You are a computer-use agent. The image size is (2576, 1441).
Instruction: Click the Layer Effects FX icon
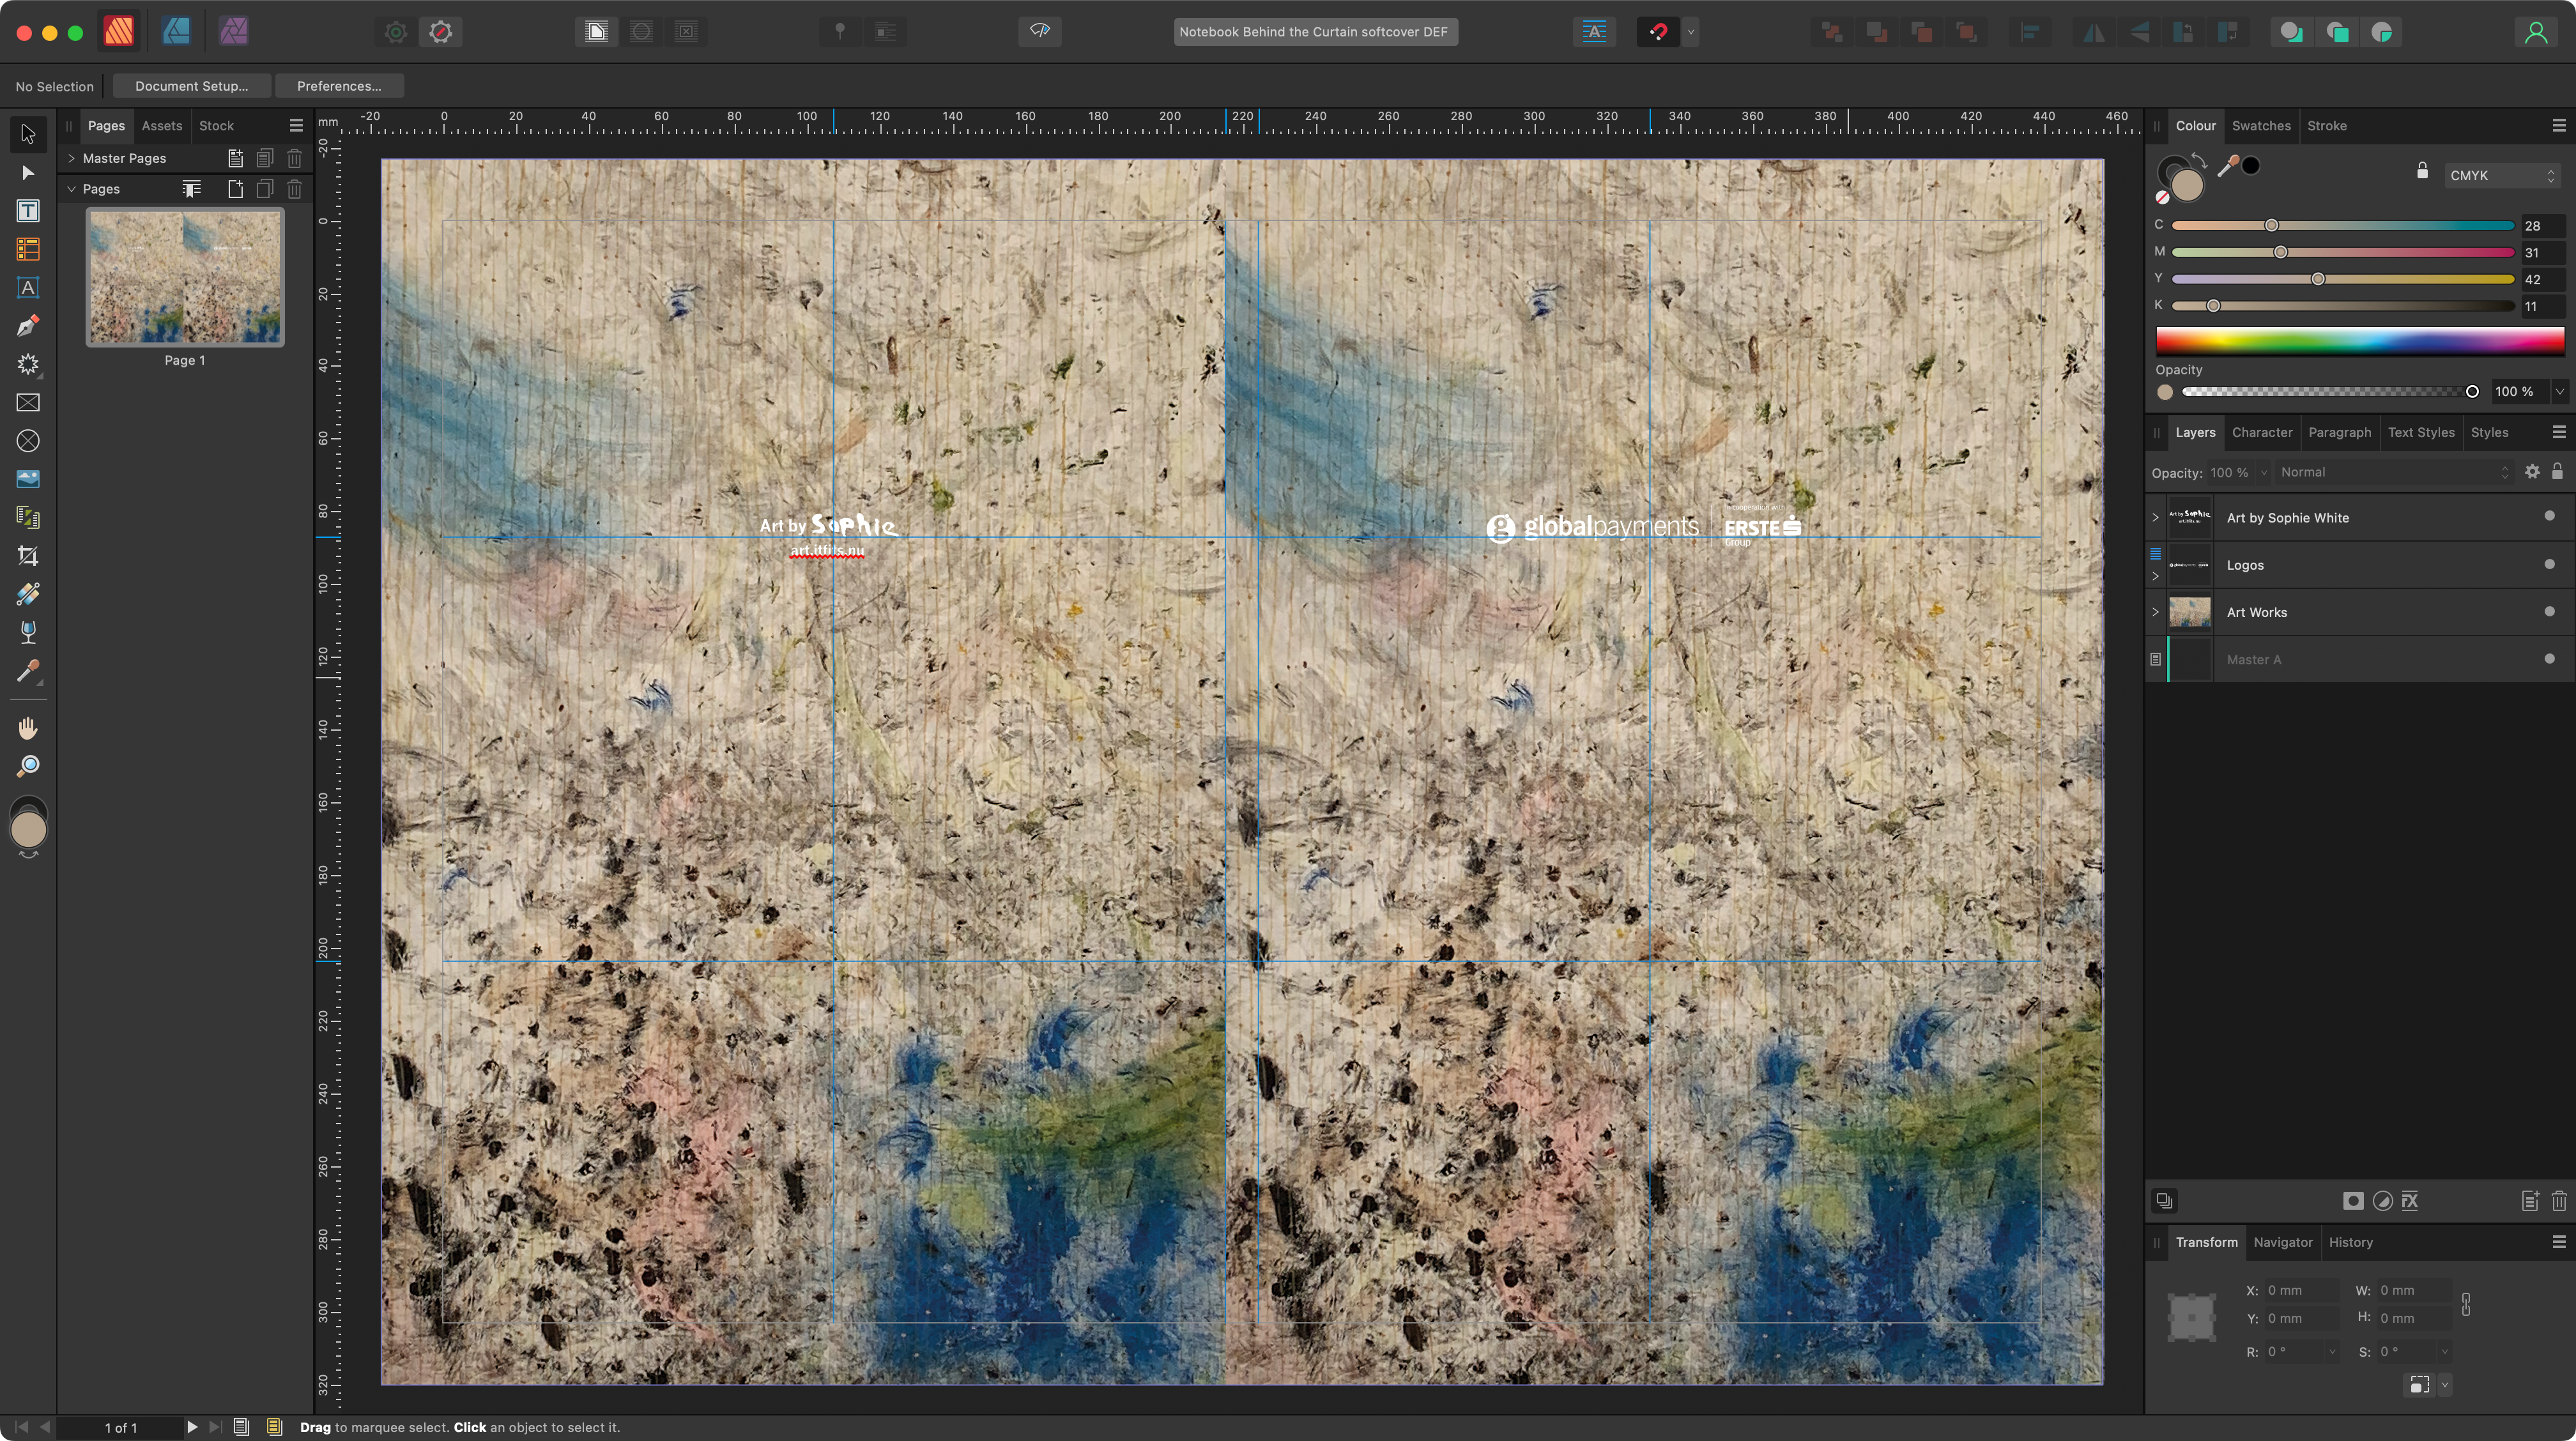[x=2410, y=1201]
